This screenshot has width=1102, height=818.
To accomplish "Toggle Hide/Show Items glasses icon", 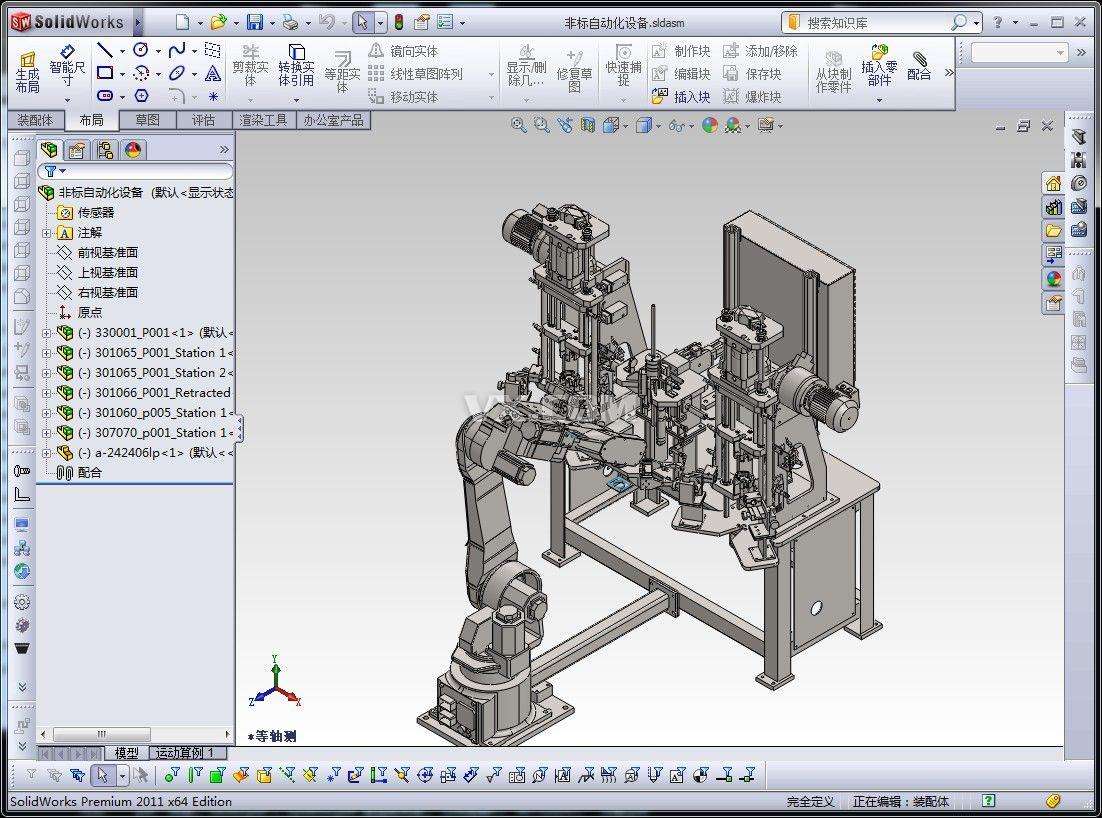I will [677, 125].
